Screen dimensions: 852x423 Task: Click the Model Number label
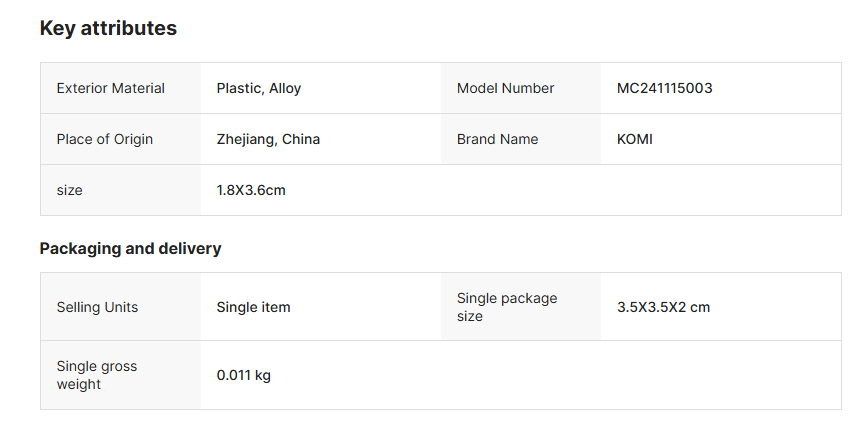pos(505,88)
